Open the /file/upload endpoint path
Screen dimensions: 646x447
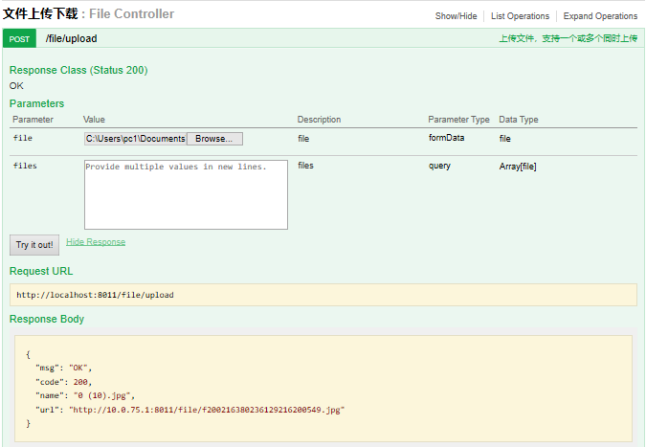71,39
